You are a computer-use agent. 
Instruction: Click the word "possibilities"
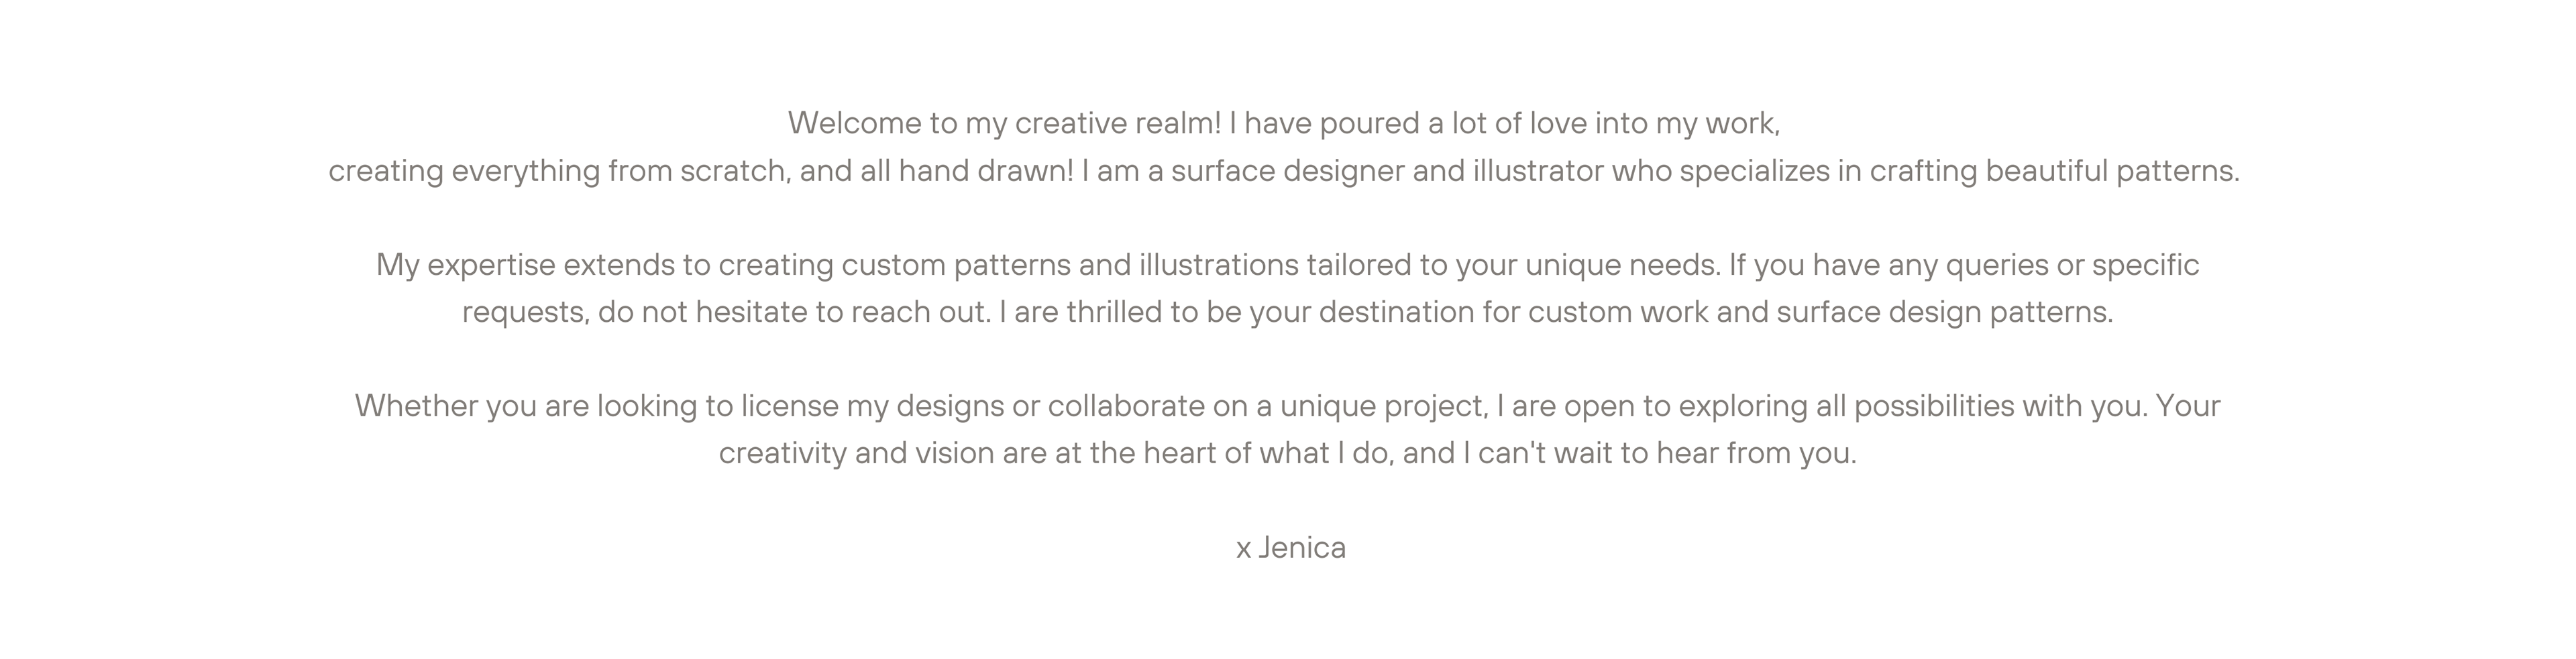tap(1934, 406)
